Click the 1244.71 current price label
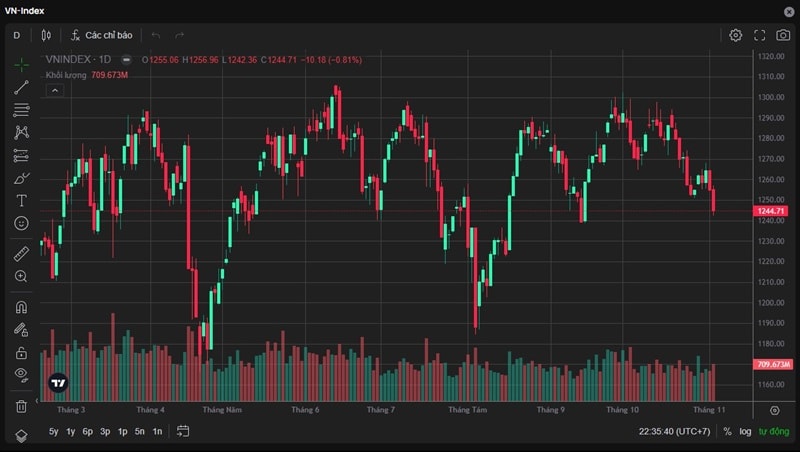The image size is (800, 452). point(771,211)
